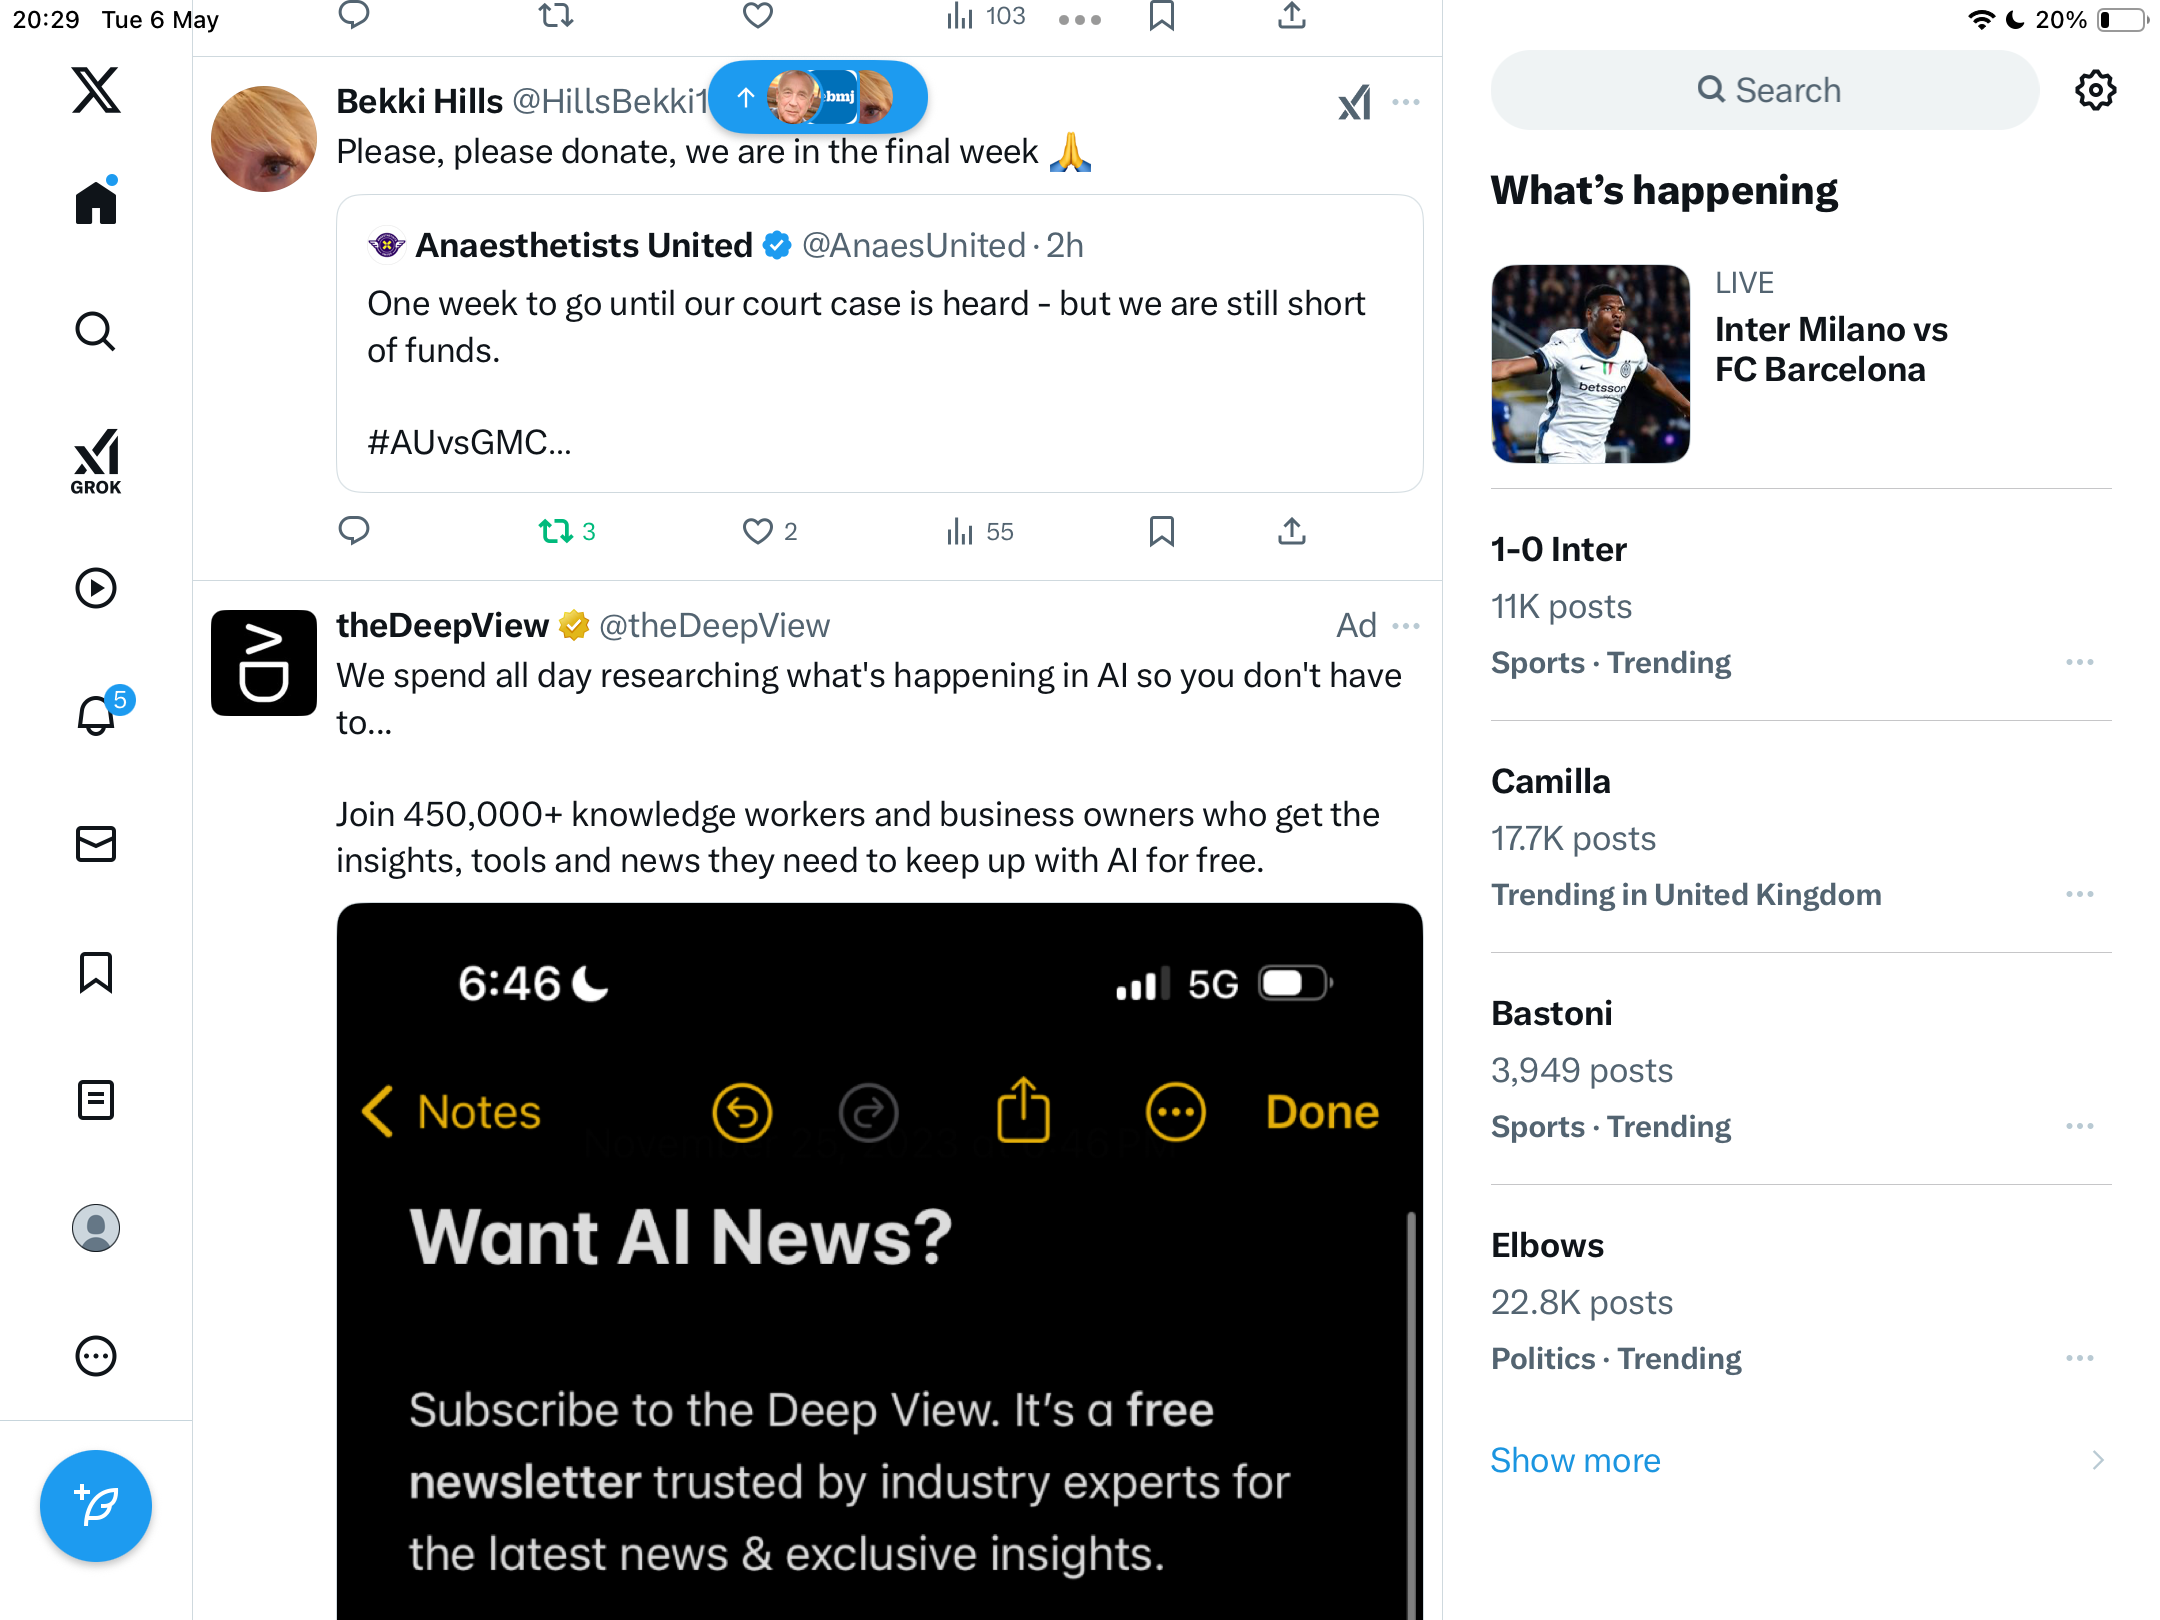Tap the new posts pill
Viewport: 2160px width, 1620px height.
click(818, 97)
